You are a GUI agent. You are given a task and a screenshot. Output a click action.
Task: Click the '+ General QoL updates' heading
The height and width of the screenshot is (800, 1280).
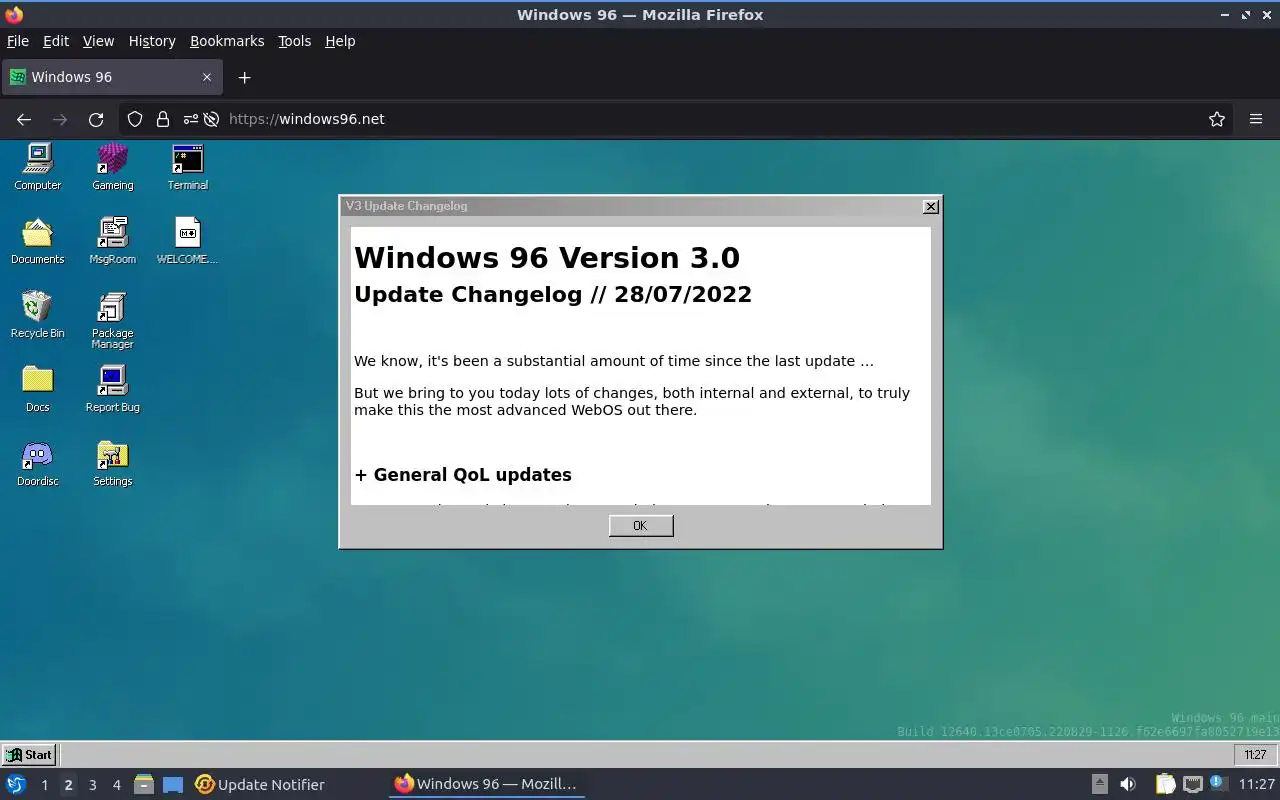tap(463, 475)
